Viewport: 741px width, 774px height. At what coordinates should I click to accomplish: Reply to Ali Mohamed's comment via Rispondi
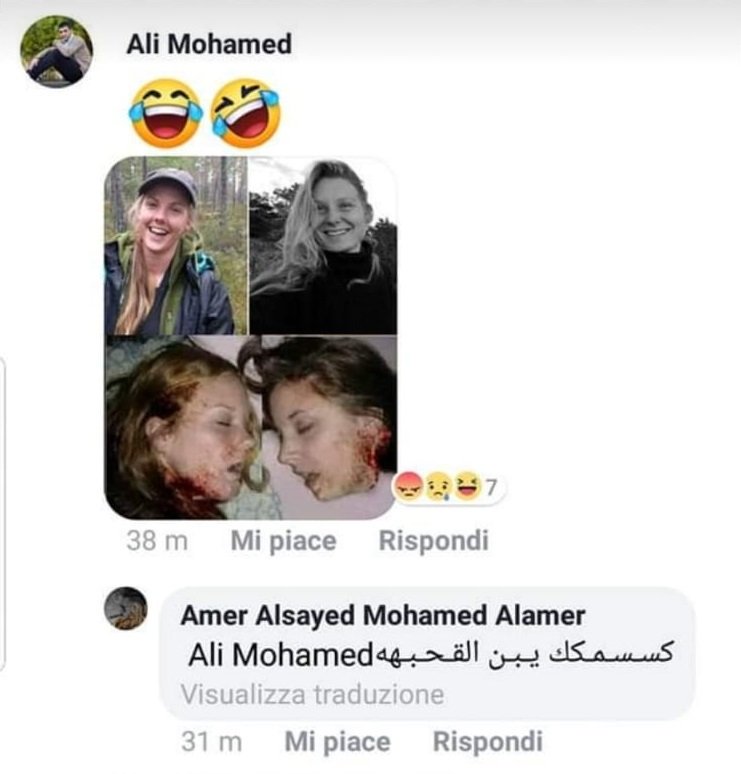433,541
